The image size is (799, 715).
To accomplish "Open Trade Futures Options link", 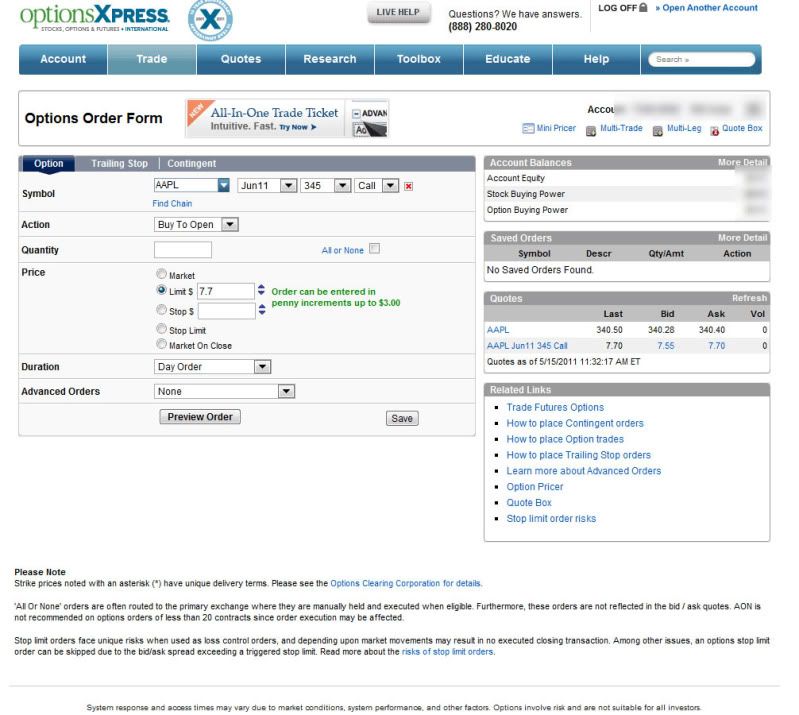I will (x=555, y=408).
